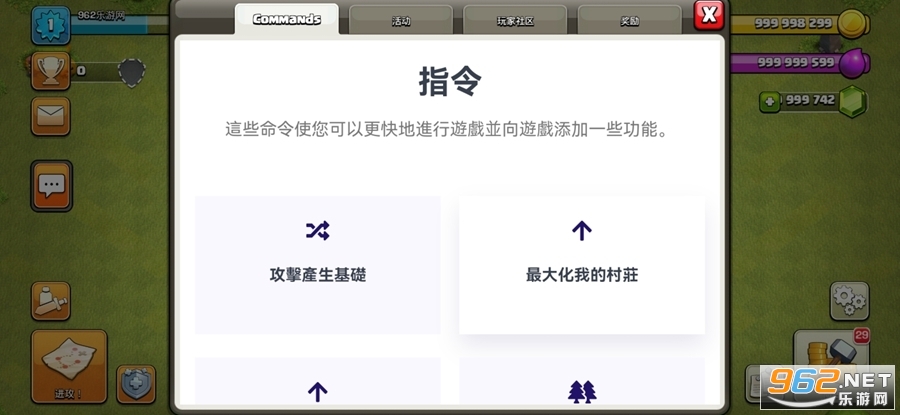Viewport: 900px width, 415px height.
Task: Select the 攻擊產生基礎 command card
Action: point(317,265)
